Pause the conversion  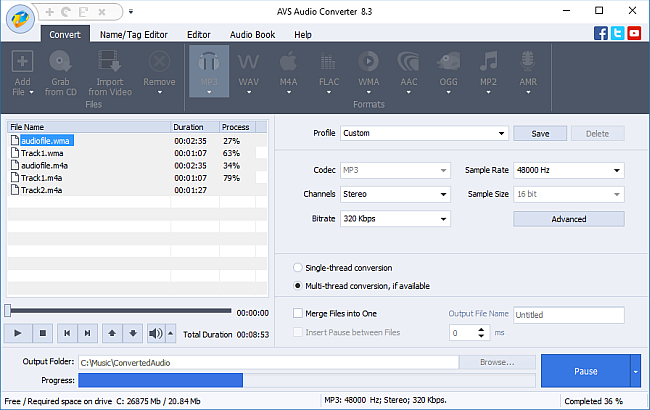click(586, 371)
